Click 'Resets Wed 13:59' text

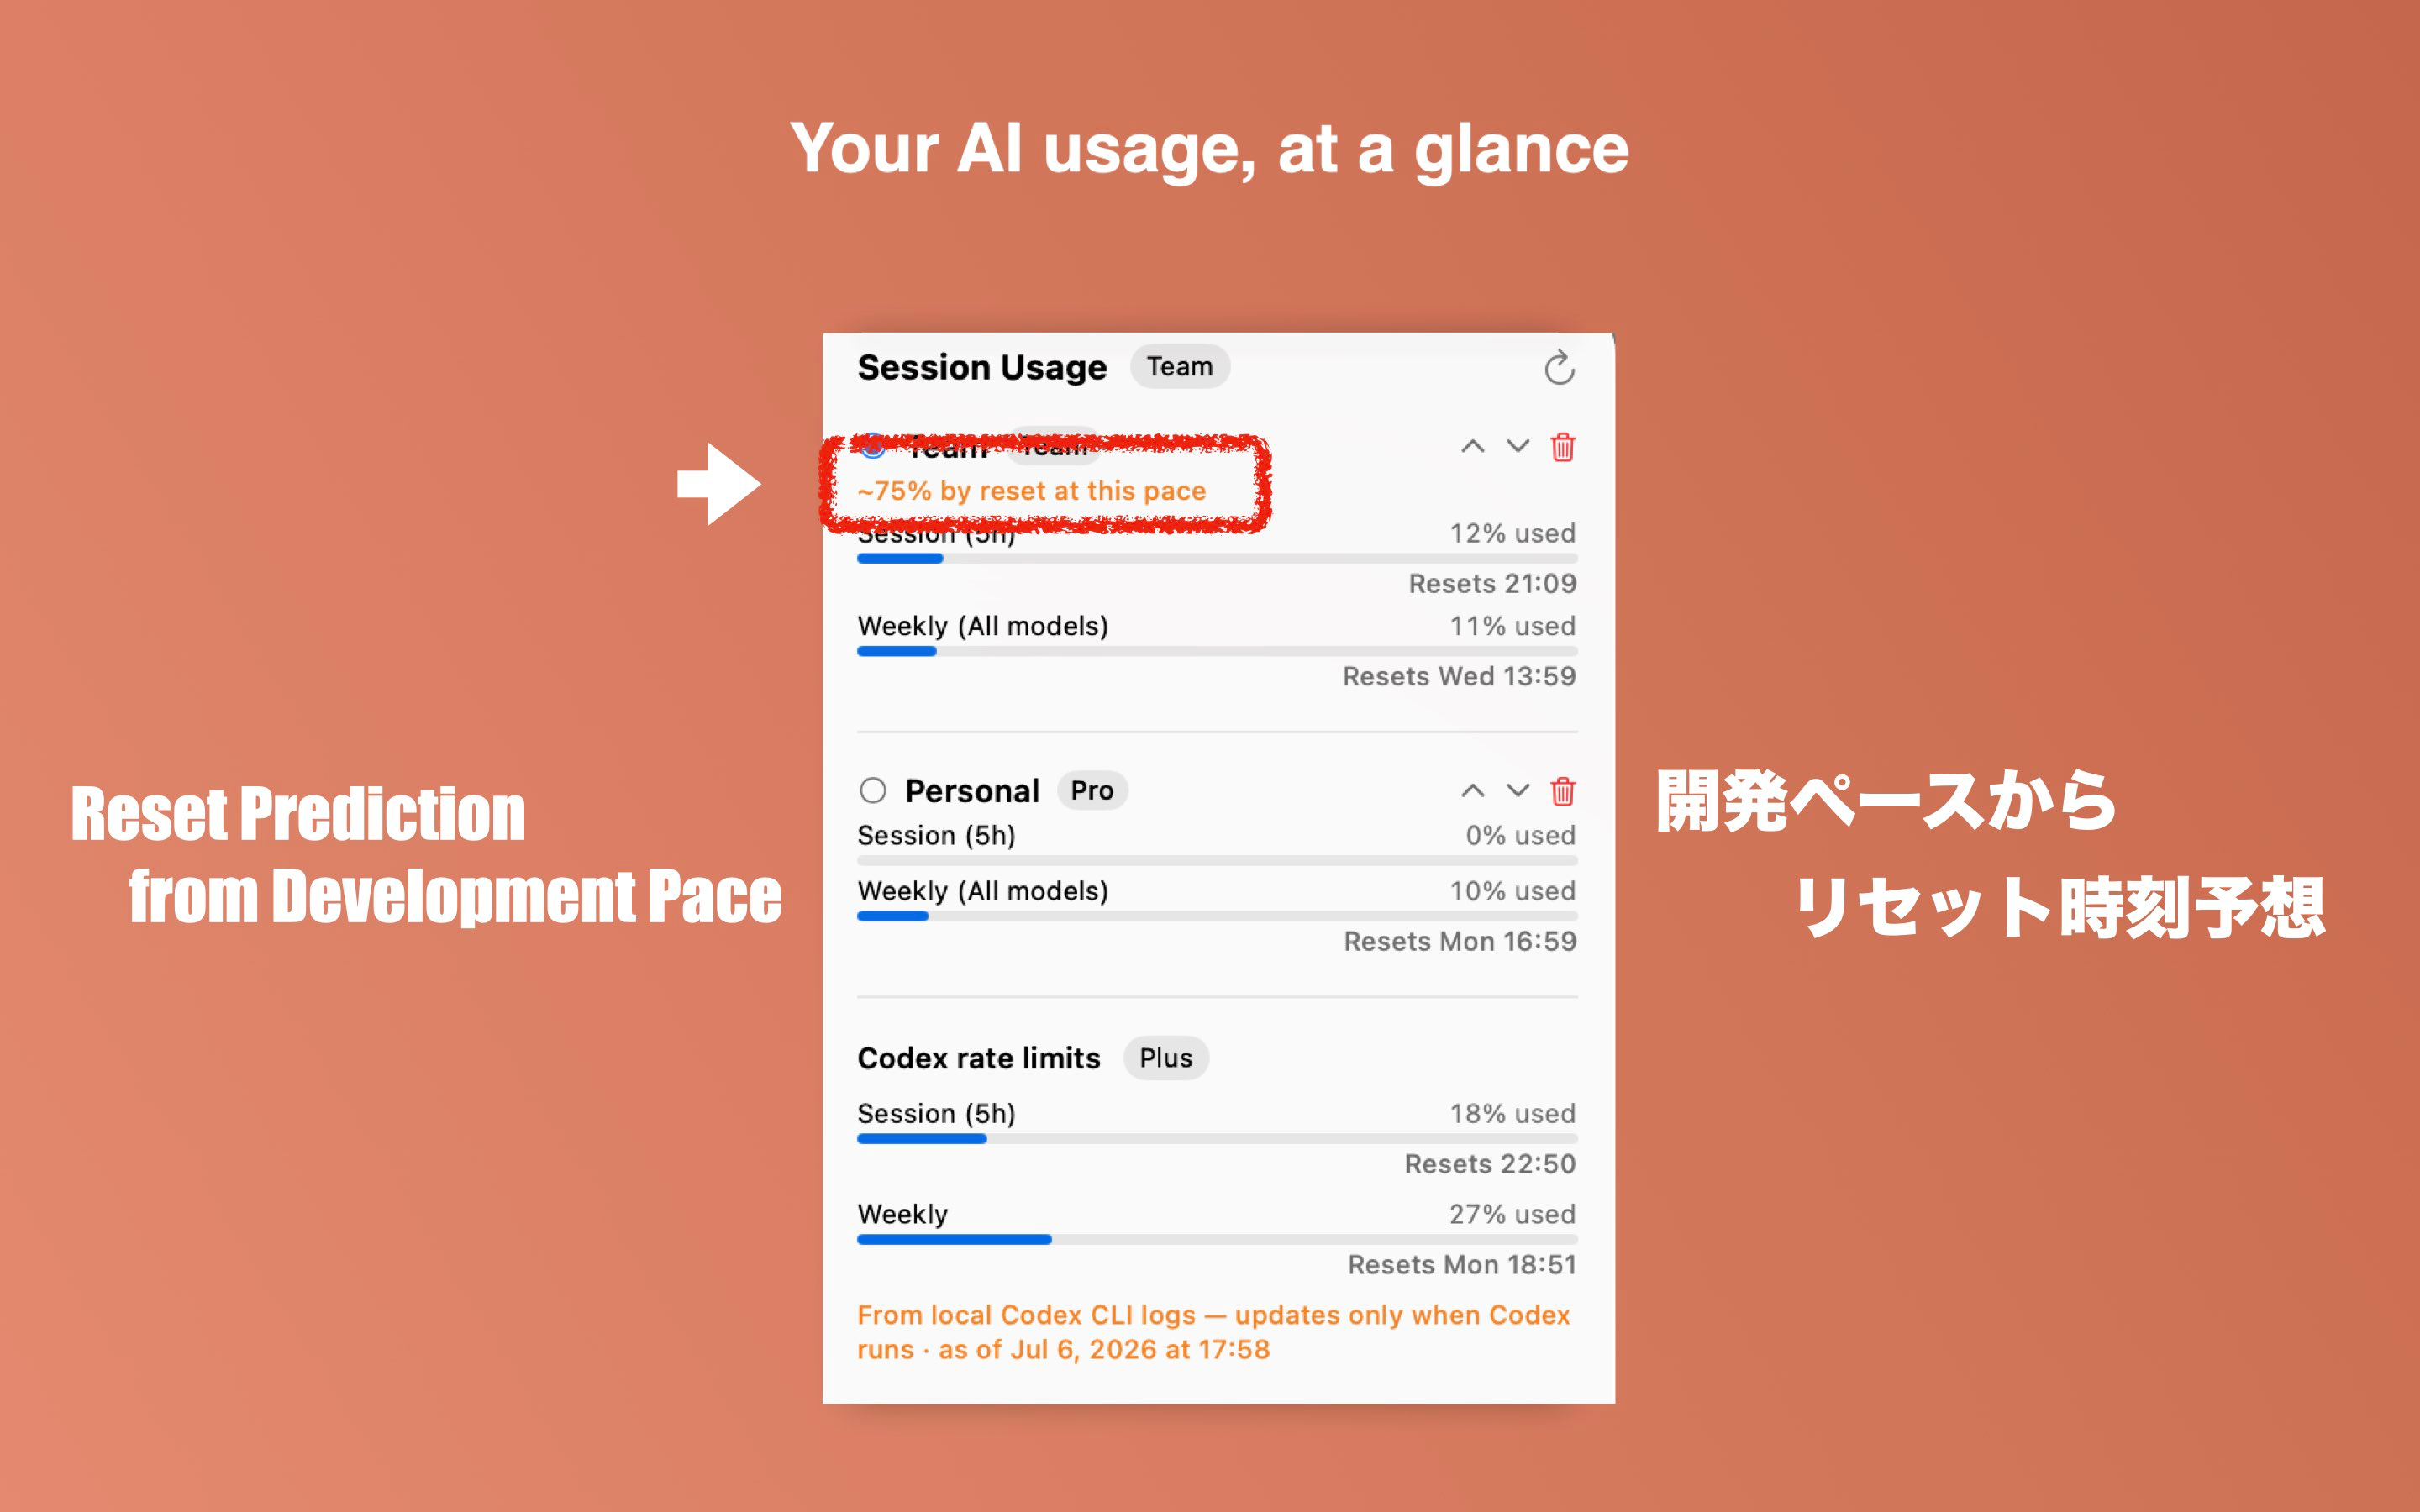click(1459, 677)
